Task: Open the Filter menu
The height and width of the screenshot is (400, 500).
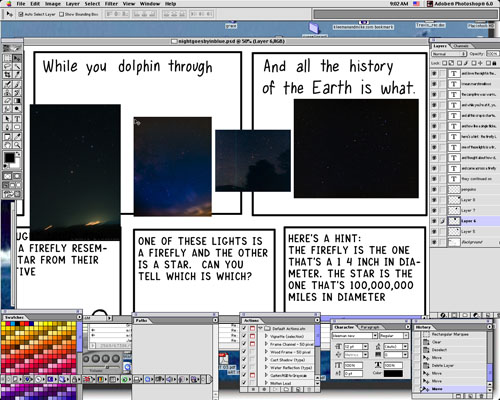Action: (111, 4)
